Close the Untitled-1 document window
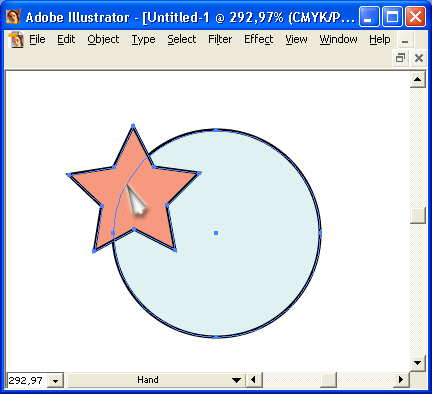The width and height of the screenshot is (432, 394). (419, 58)
